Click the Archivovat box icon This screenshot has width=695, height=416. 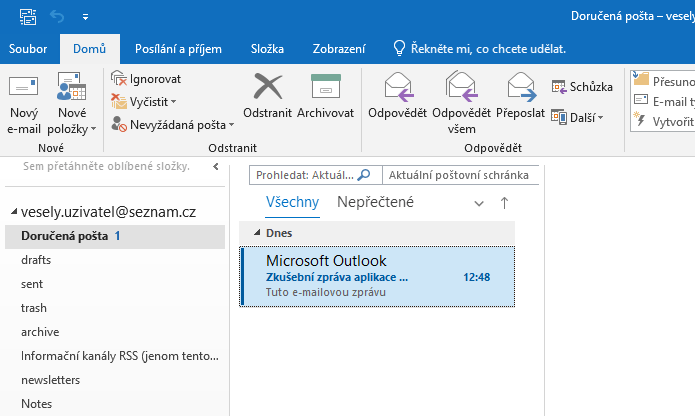[326, 86]
